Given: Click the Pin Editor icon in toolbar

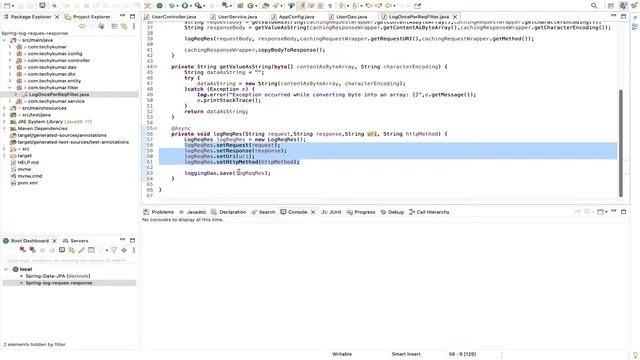Looking at the screenshot, I should pos(418,6).
